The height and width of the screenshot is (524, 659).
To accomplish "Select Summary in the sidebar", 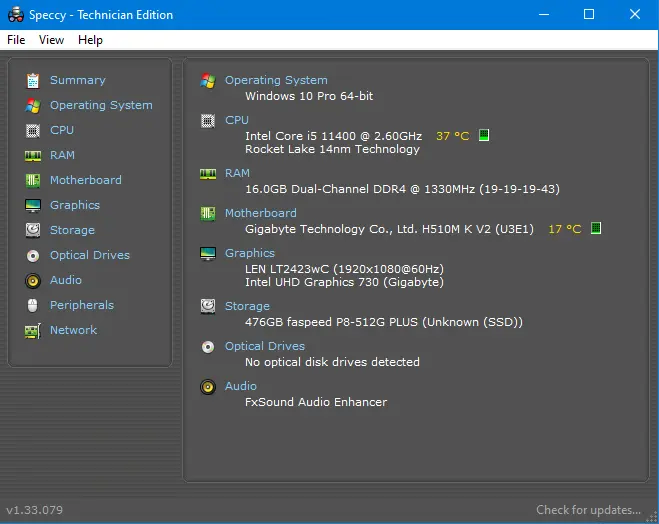I will (x=78, y=80).
